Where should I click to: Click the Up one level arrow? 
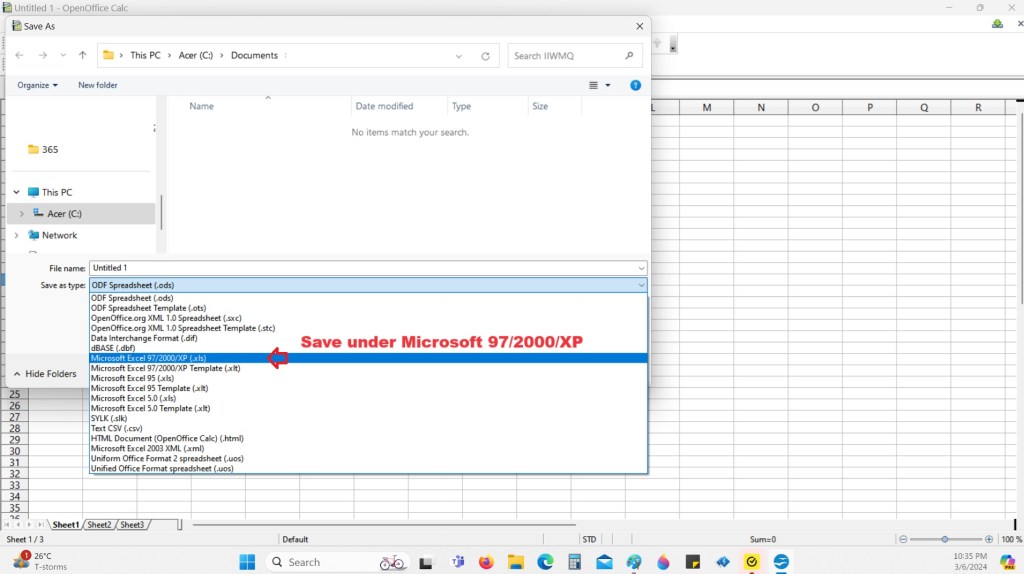click(82, 56)
